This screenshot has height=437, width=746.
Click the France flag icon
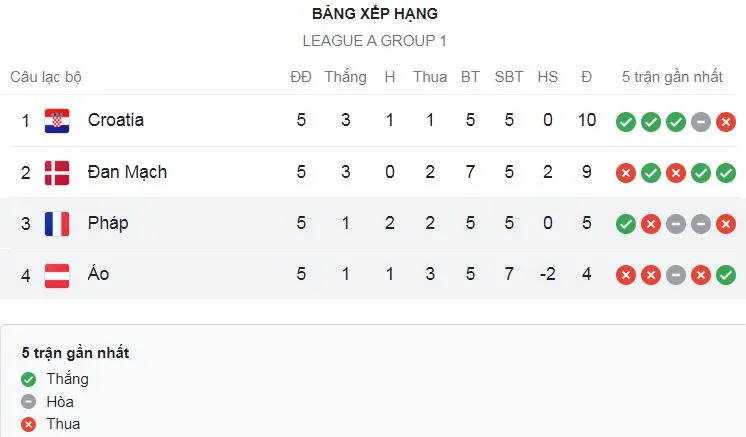pos(57,224)
